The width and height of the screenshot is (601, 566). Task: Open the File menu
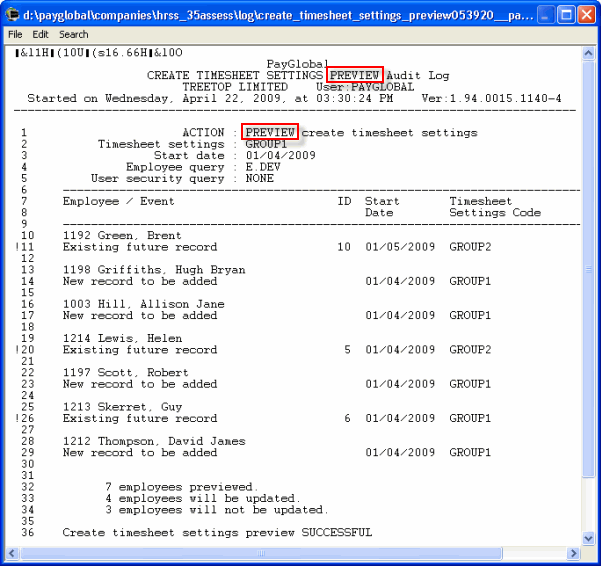click(x=15, y=34)
